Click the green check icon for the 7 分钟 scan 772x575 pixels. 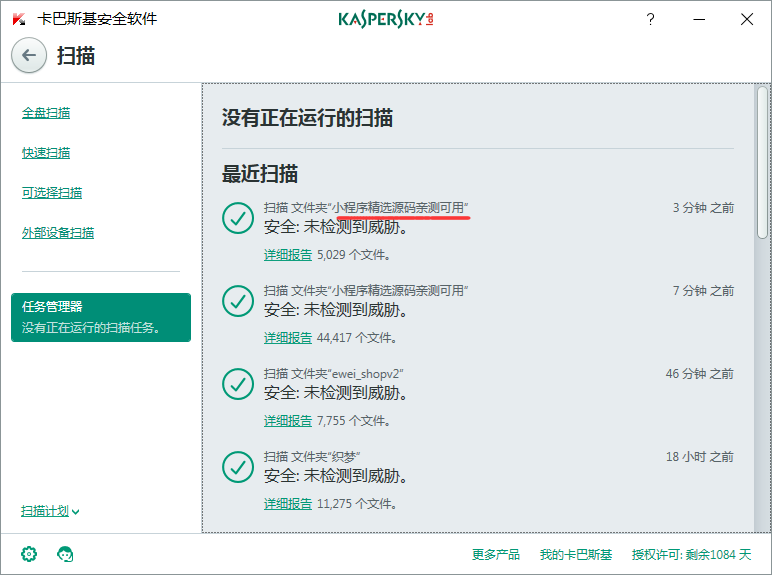click(x=238, y=301)
